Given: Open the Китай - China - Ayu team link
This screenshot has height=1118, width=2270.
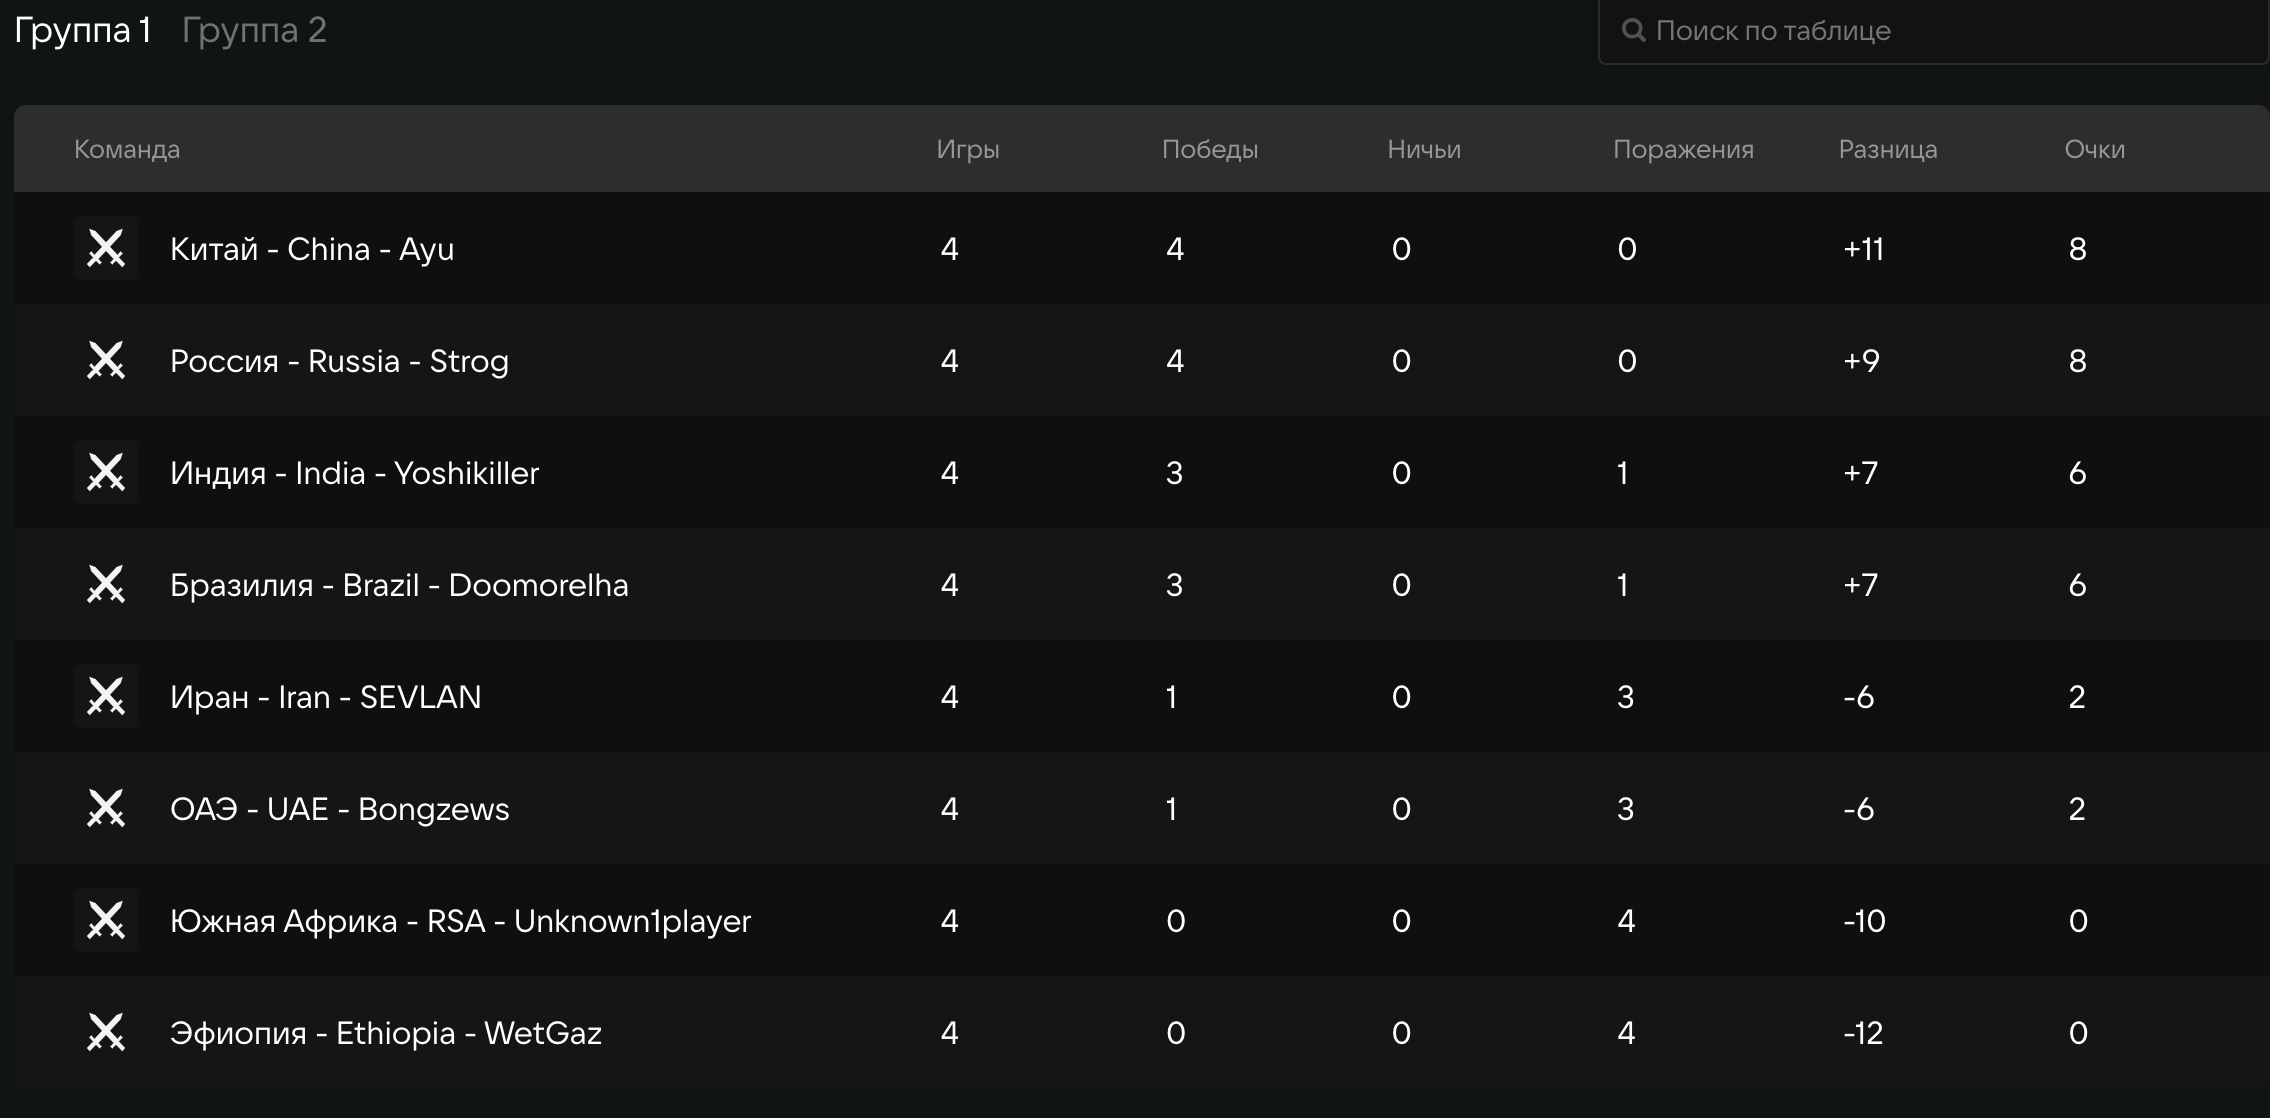Looking at the screenshot, I should [312, 249].
